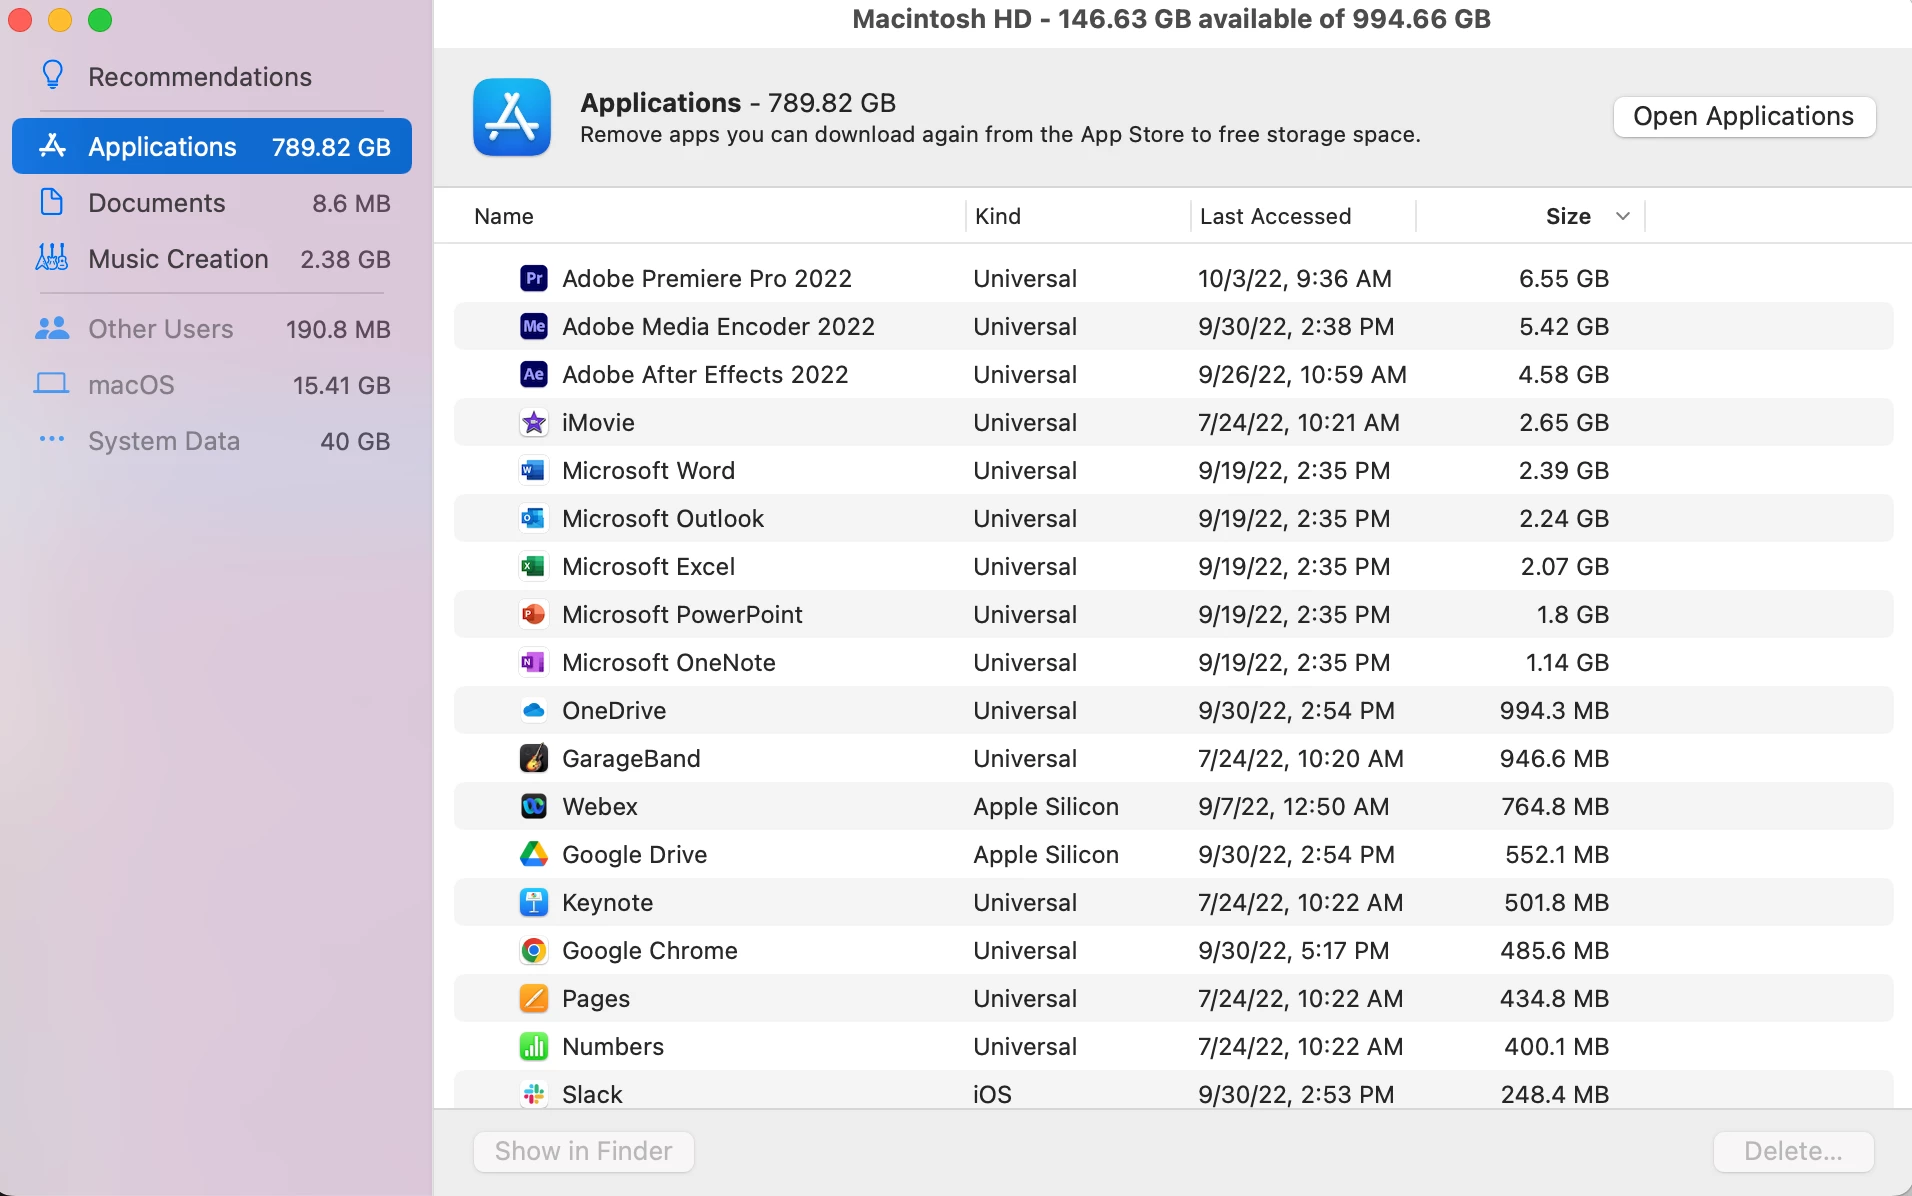
Task: Click the macOS laptop icon in sidebar
Action: pyautogui.click(x=52, y=384)
